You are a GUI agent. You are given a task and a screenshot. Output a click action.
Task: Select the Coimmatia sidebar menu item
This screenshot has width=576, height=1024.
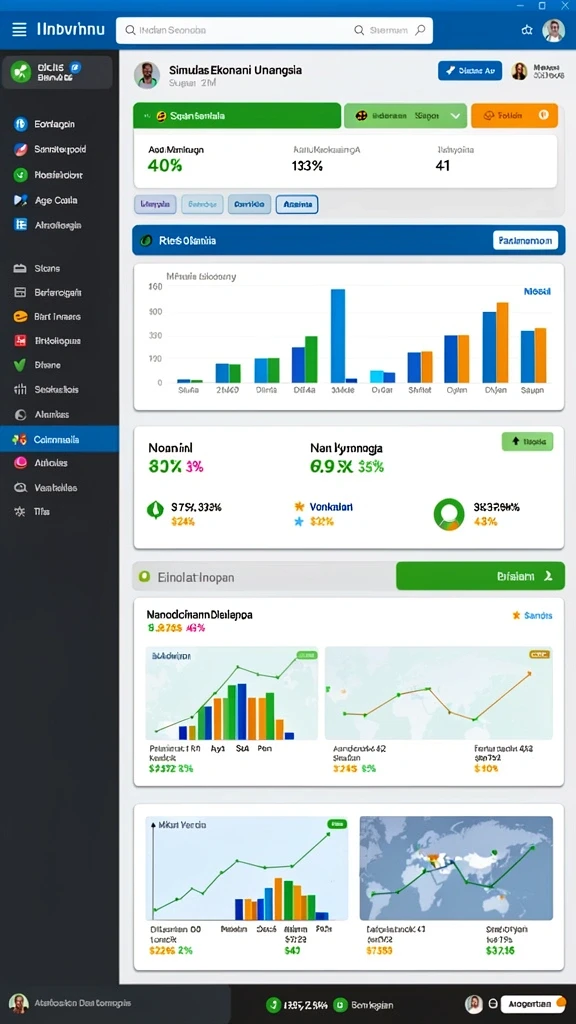tap(59, 439)
